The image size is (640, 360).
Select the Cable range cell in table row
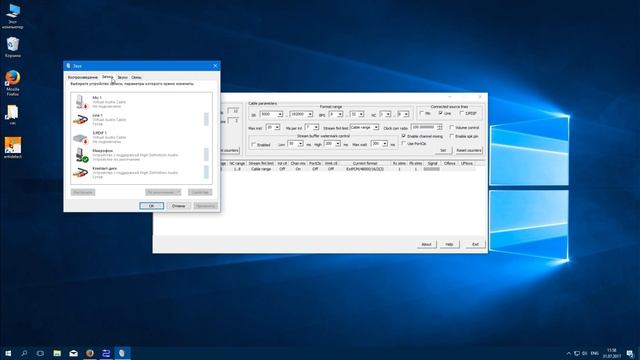tap(261, 169)
